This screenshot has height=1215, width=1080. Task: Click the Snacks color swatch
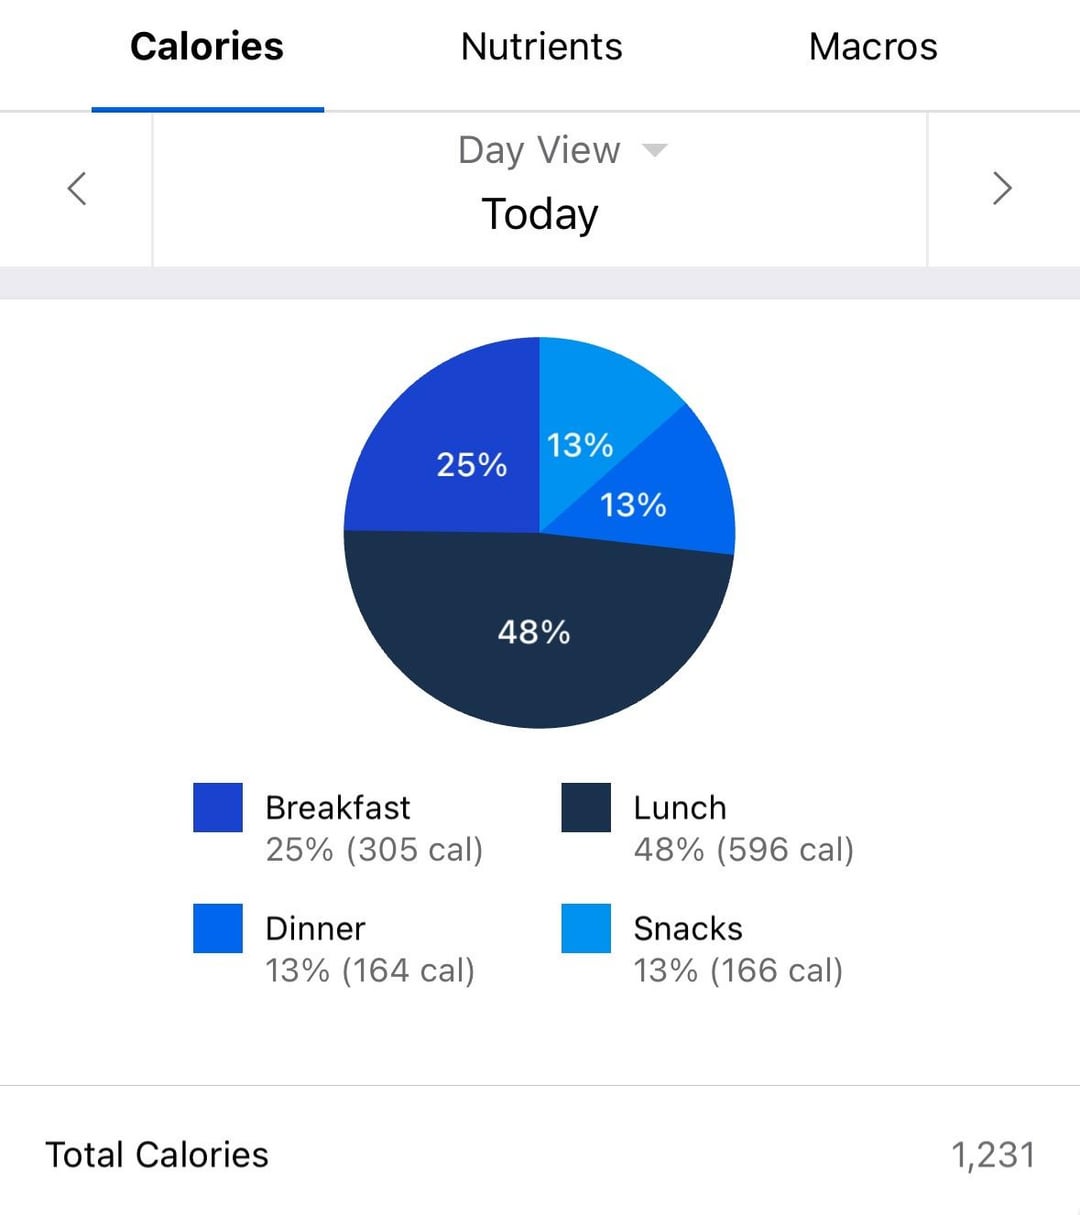click(586, 929)
